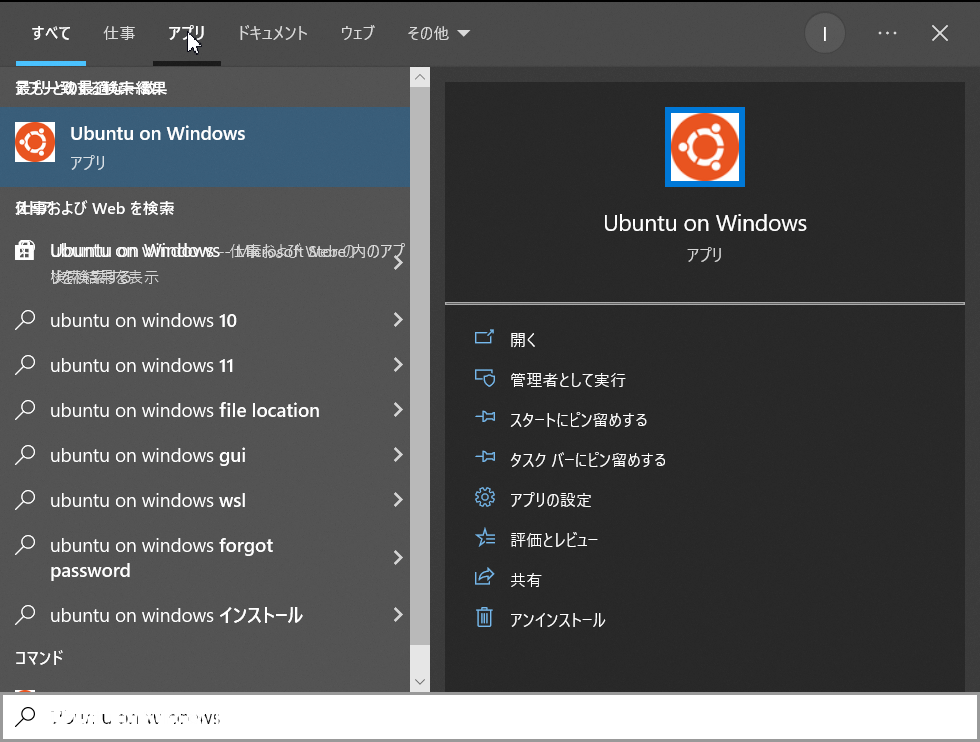Open the Ubuntu on Windows best match result
980x742 pixels.
[205, 146]
